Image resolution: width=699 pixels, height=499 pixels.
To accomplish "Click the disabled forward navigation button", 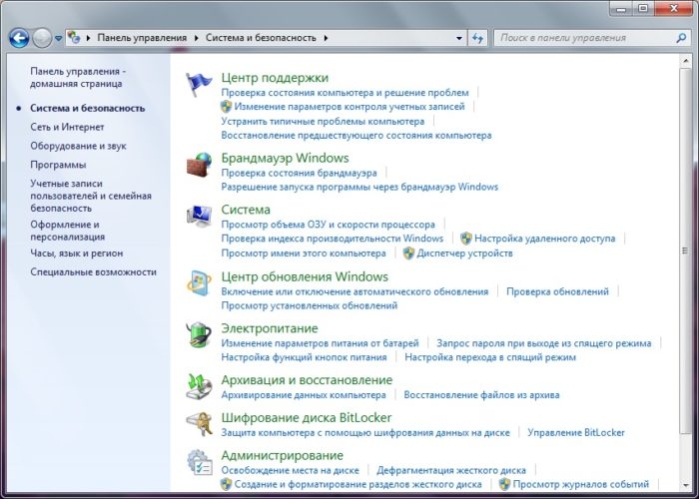I will (42, 38).
